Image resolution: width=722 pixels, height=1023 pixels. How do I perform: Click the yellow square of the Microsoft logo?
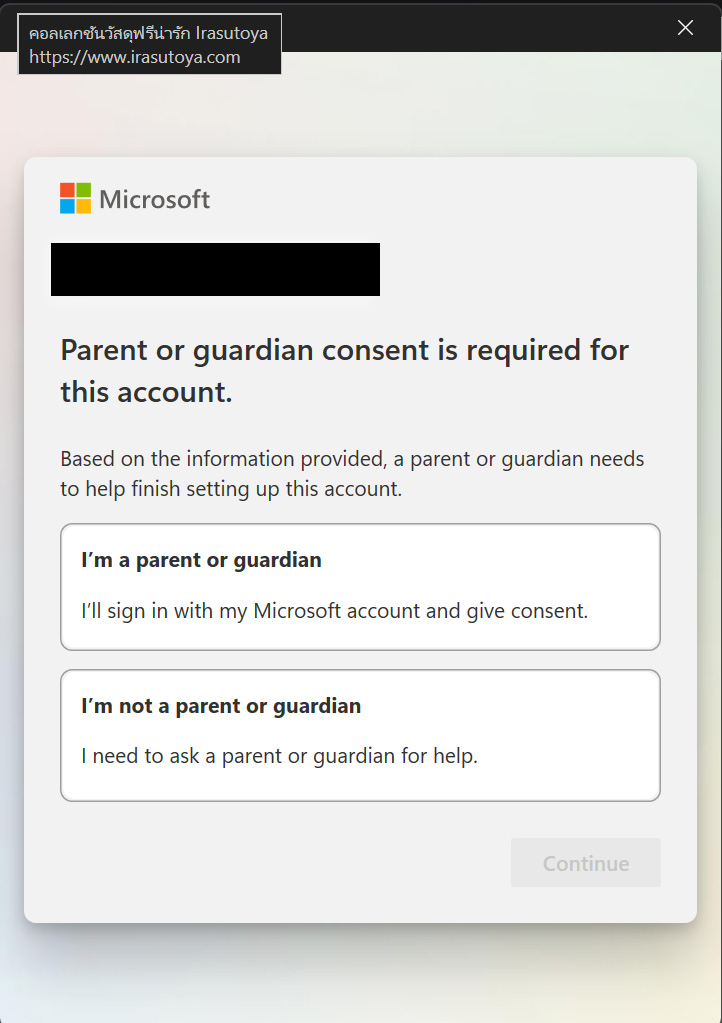click(83, 206)
